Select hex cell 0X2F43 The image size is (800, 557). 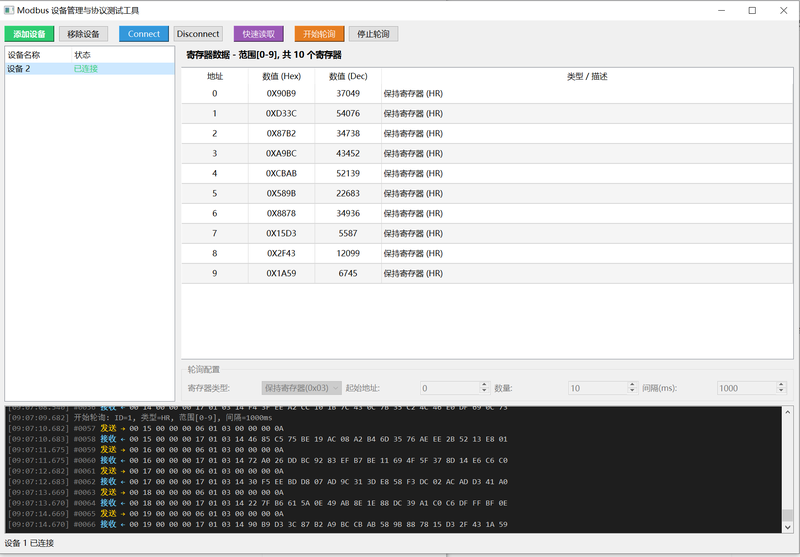point(281,254)
